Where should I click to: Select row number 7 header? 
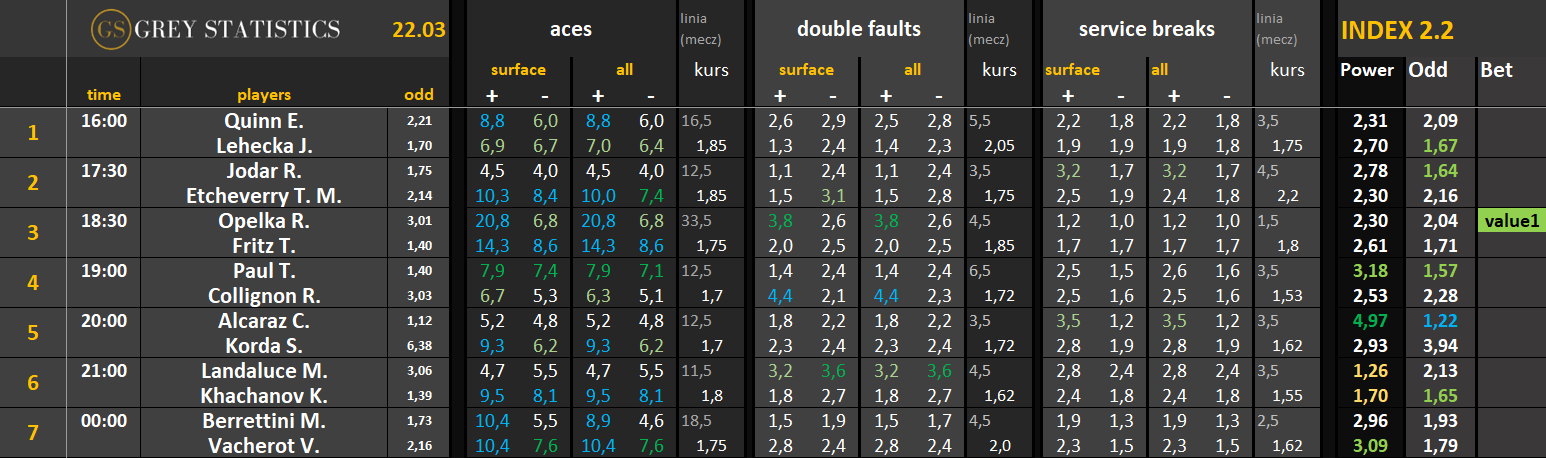coord(33,433)
